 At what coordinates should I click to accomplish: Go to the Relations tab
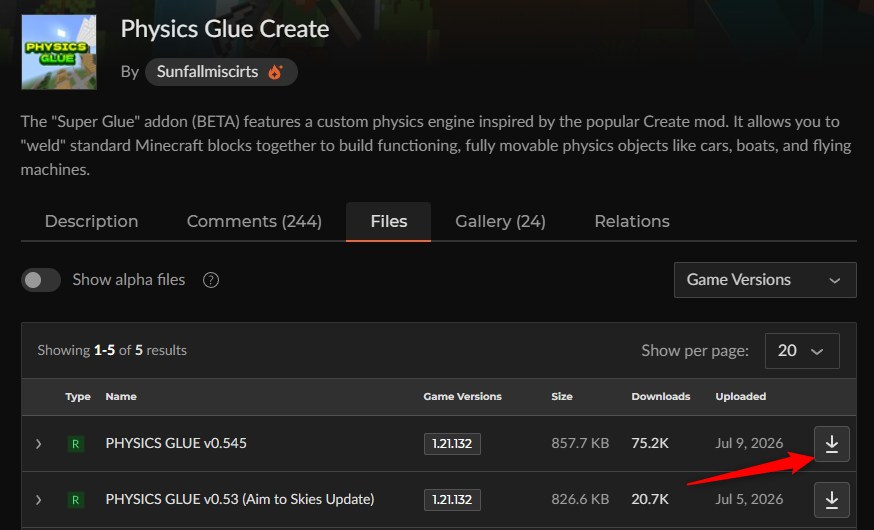click(x=632, y=221)
